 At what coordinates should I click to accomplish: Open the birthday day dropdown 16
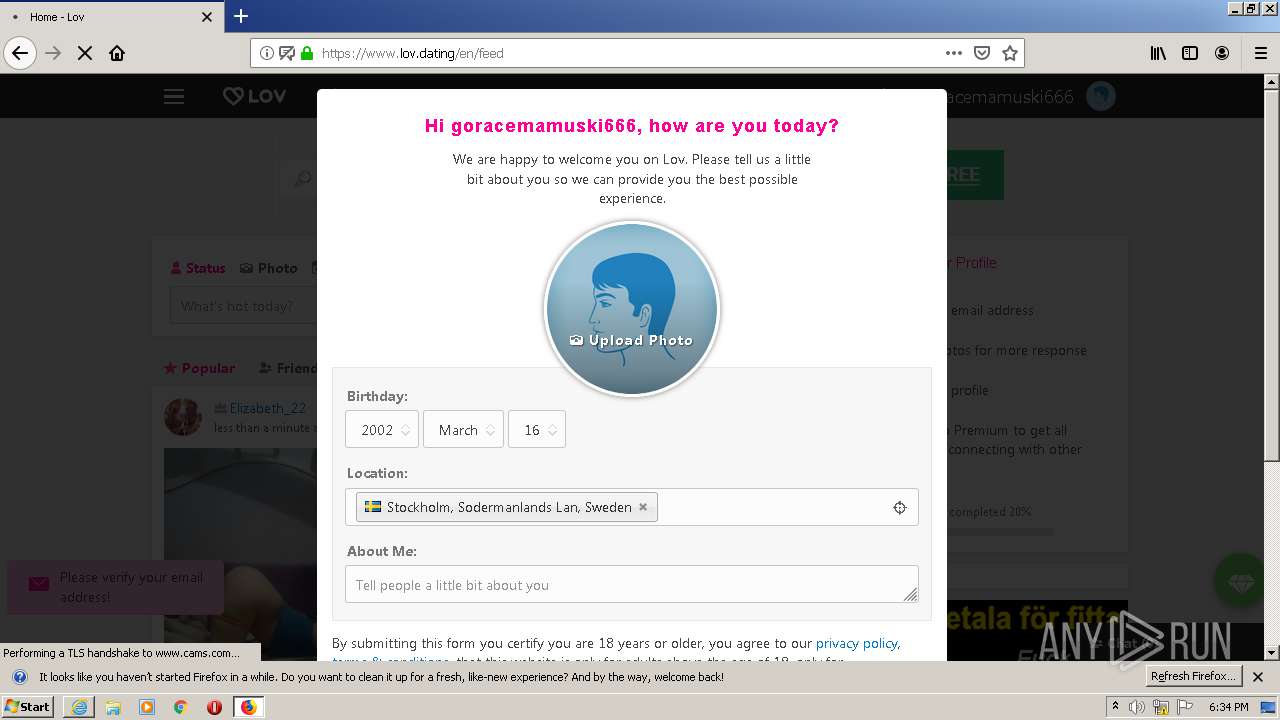[x=537, y=430]
